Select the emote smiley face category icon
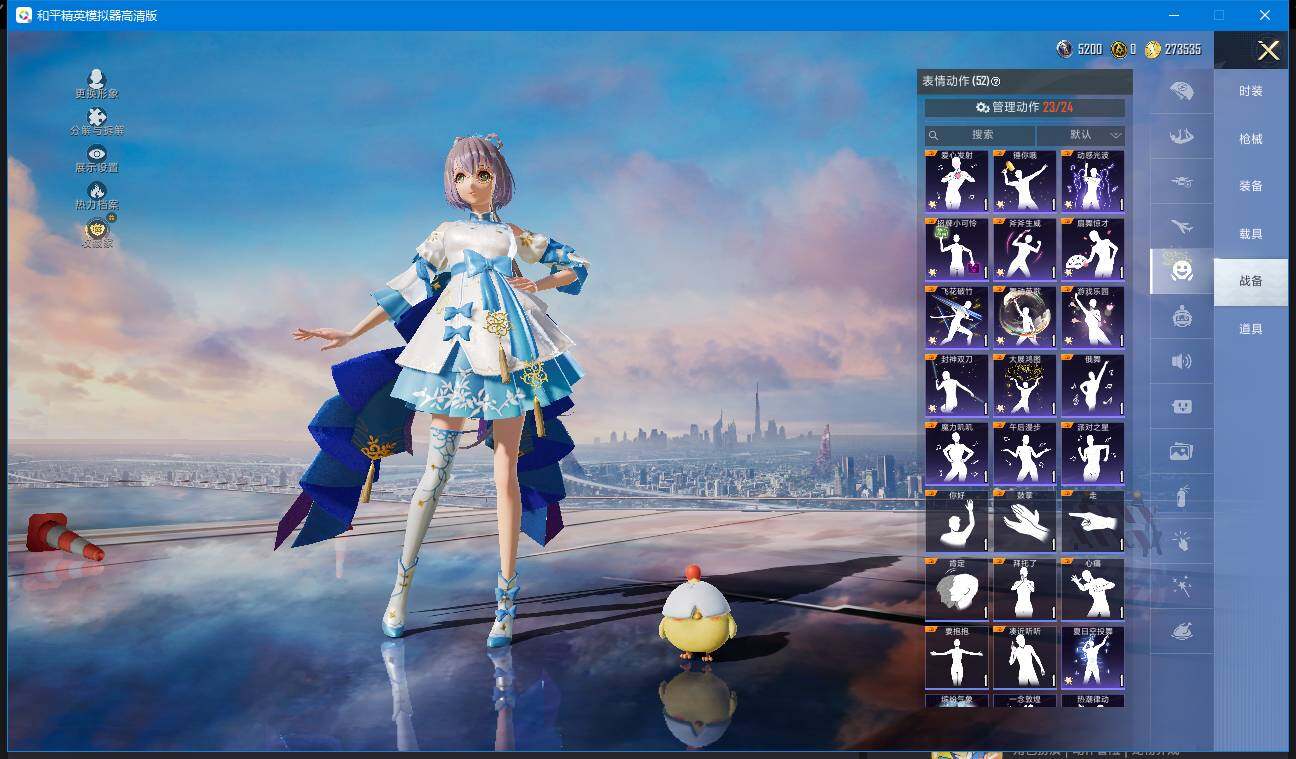Viewport: 1296px width, 759px height. 1182,271
